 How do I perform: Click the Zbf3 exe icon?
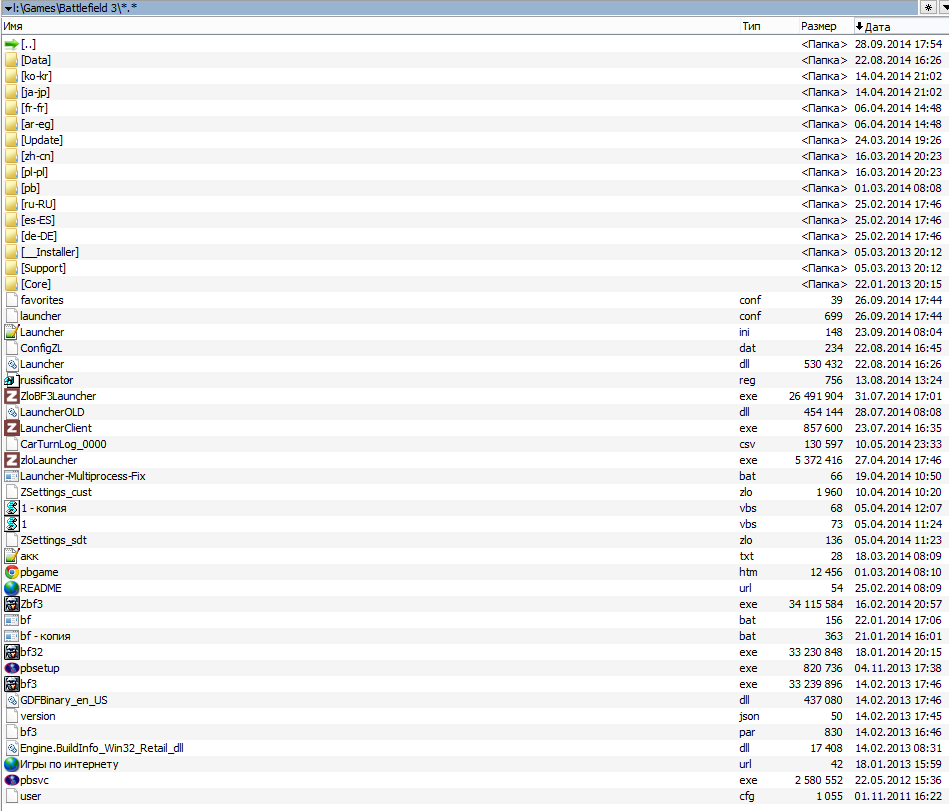[11, 603]
